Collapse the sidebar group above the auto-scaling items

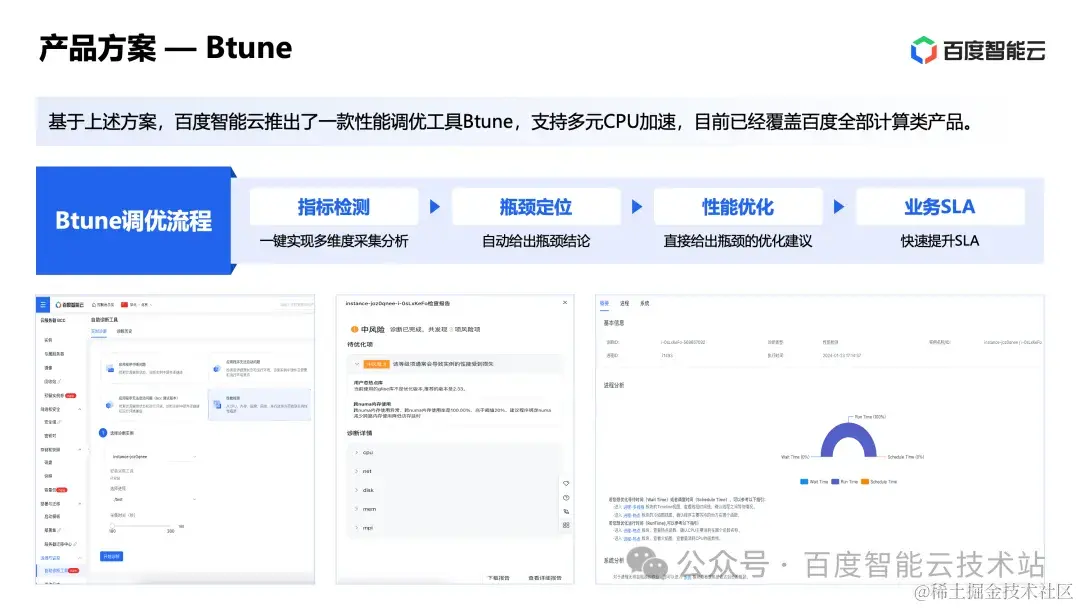[x=79, y=504]
